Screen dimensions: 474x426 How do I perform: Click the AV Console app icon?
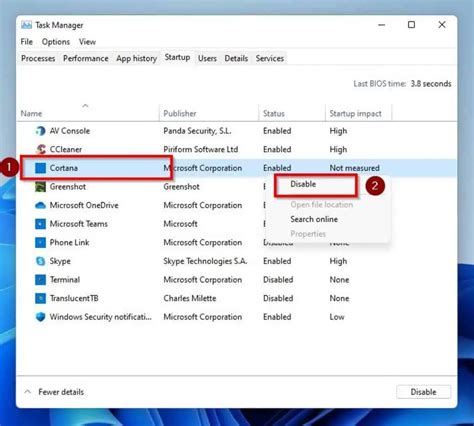pyautogui.click(x=40, y=131)
